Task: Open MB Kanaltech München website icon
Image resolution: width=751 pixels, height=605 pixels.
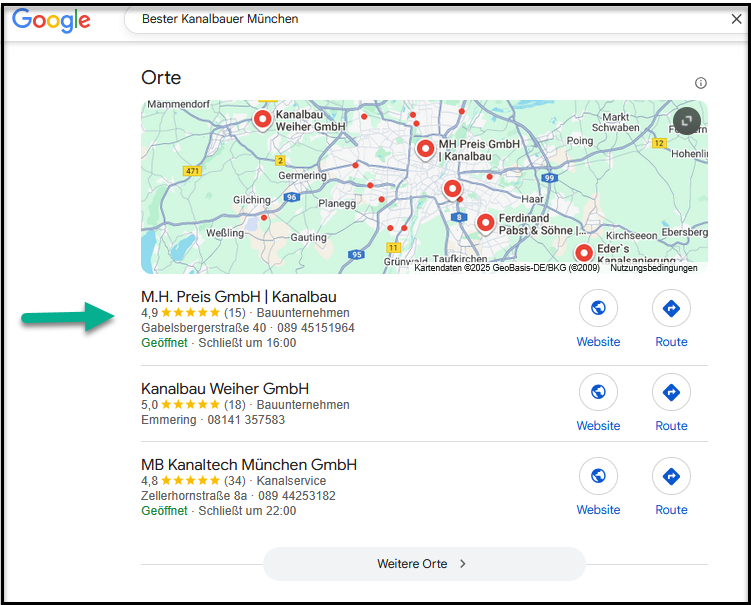Action: [x=598, y=477]
